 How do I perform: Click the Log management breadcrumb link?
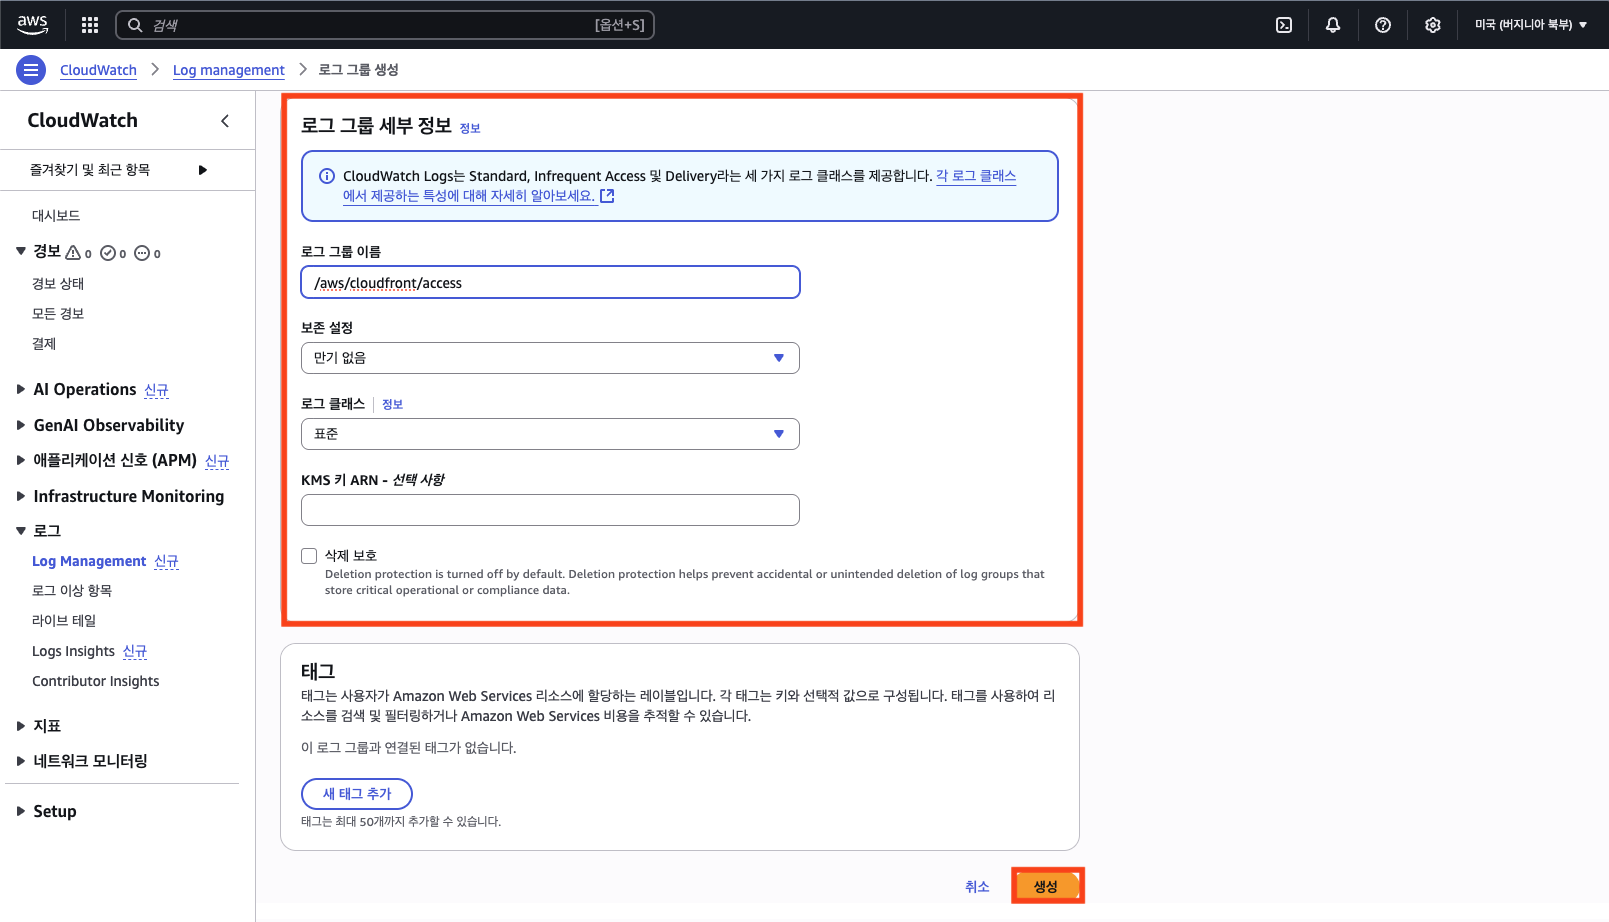[228, 70]
